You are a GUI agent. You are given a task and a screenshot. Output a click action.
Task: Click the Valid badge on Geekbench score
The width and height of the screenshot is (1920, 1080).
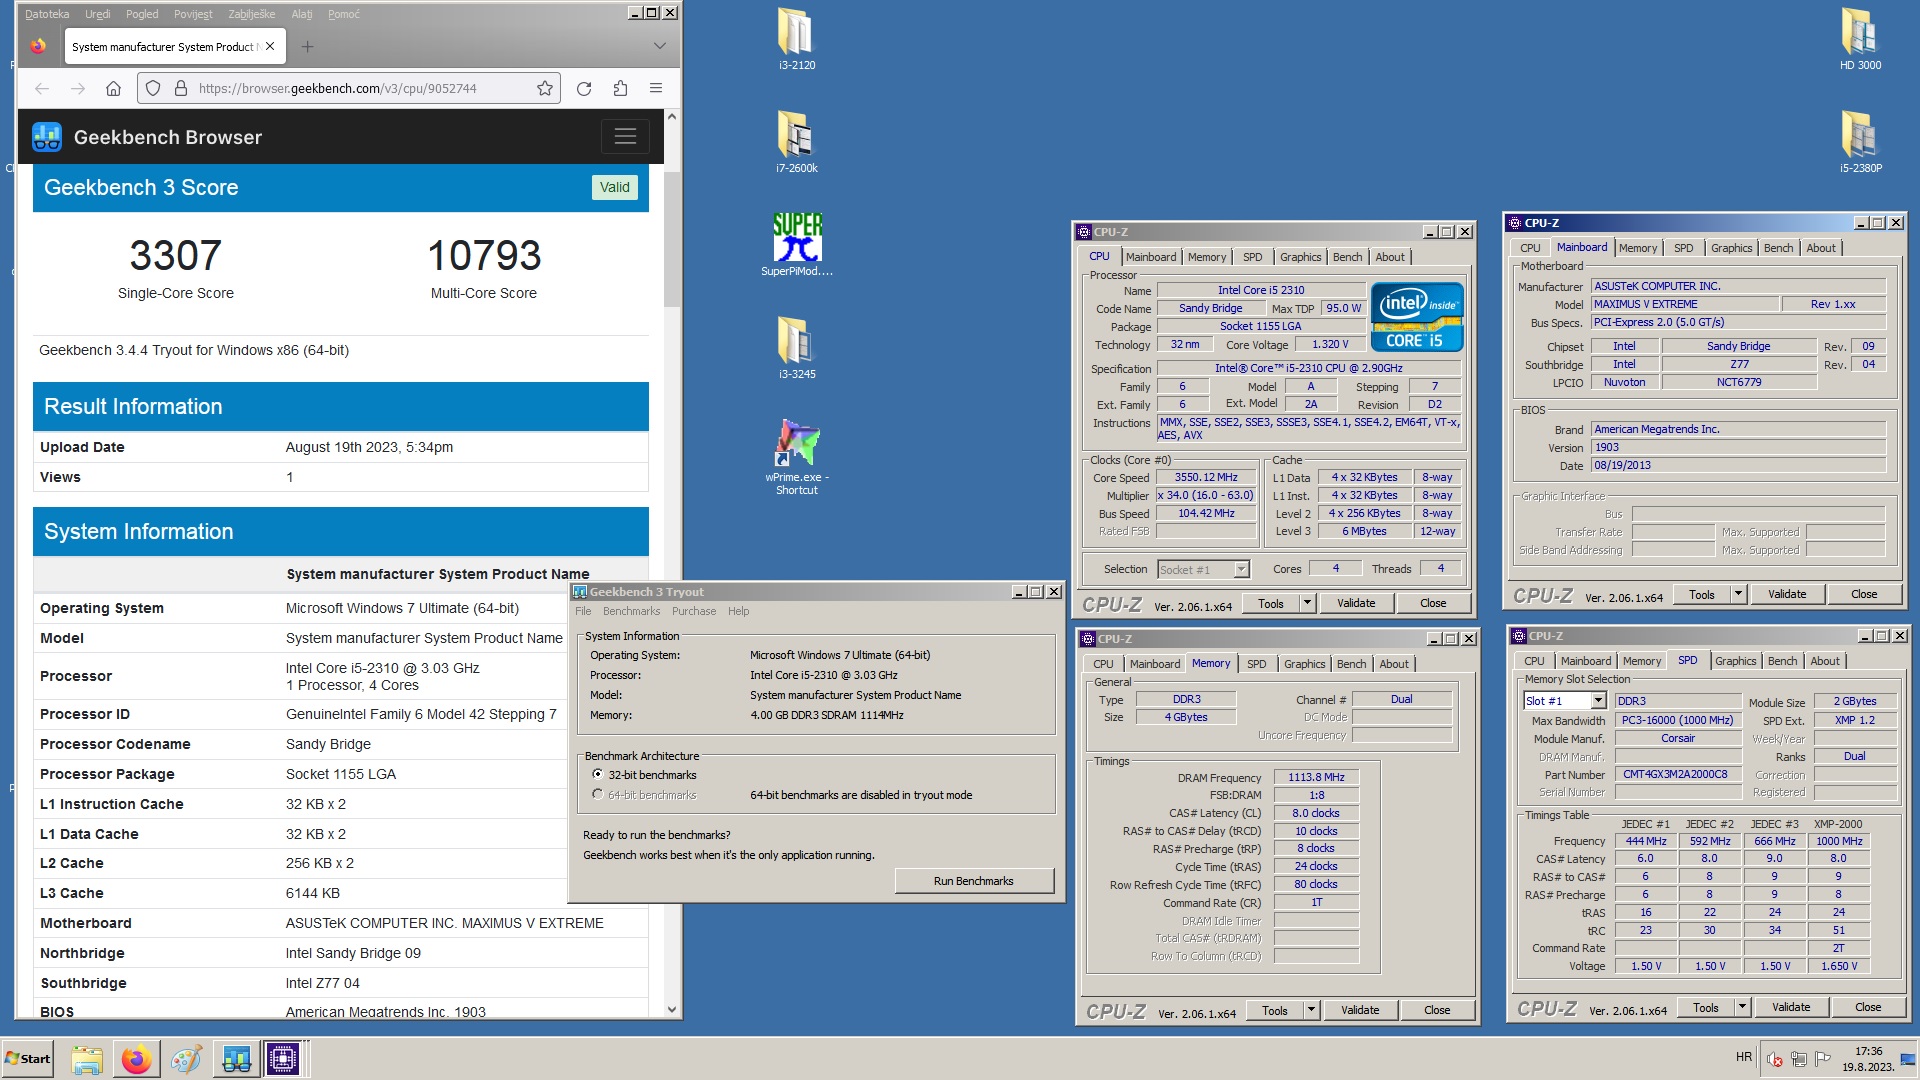click(x=614, y=187)
